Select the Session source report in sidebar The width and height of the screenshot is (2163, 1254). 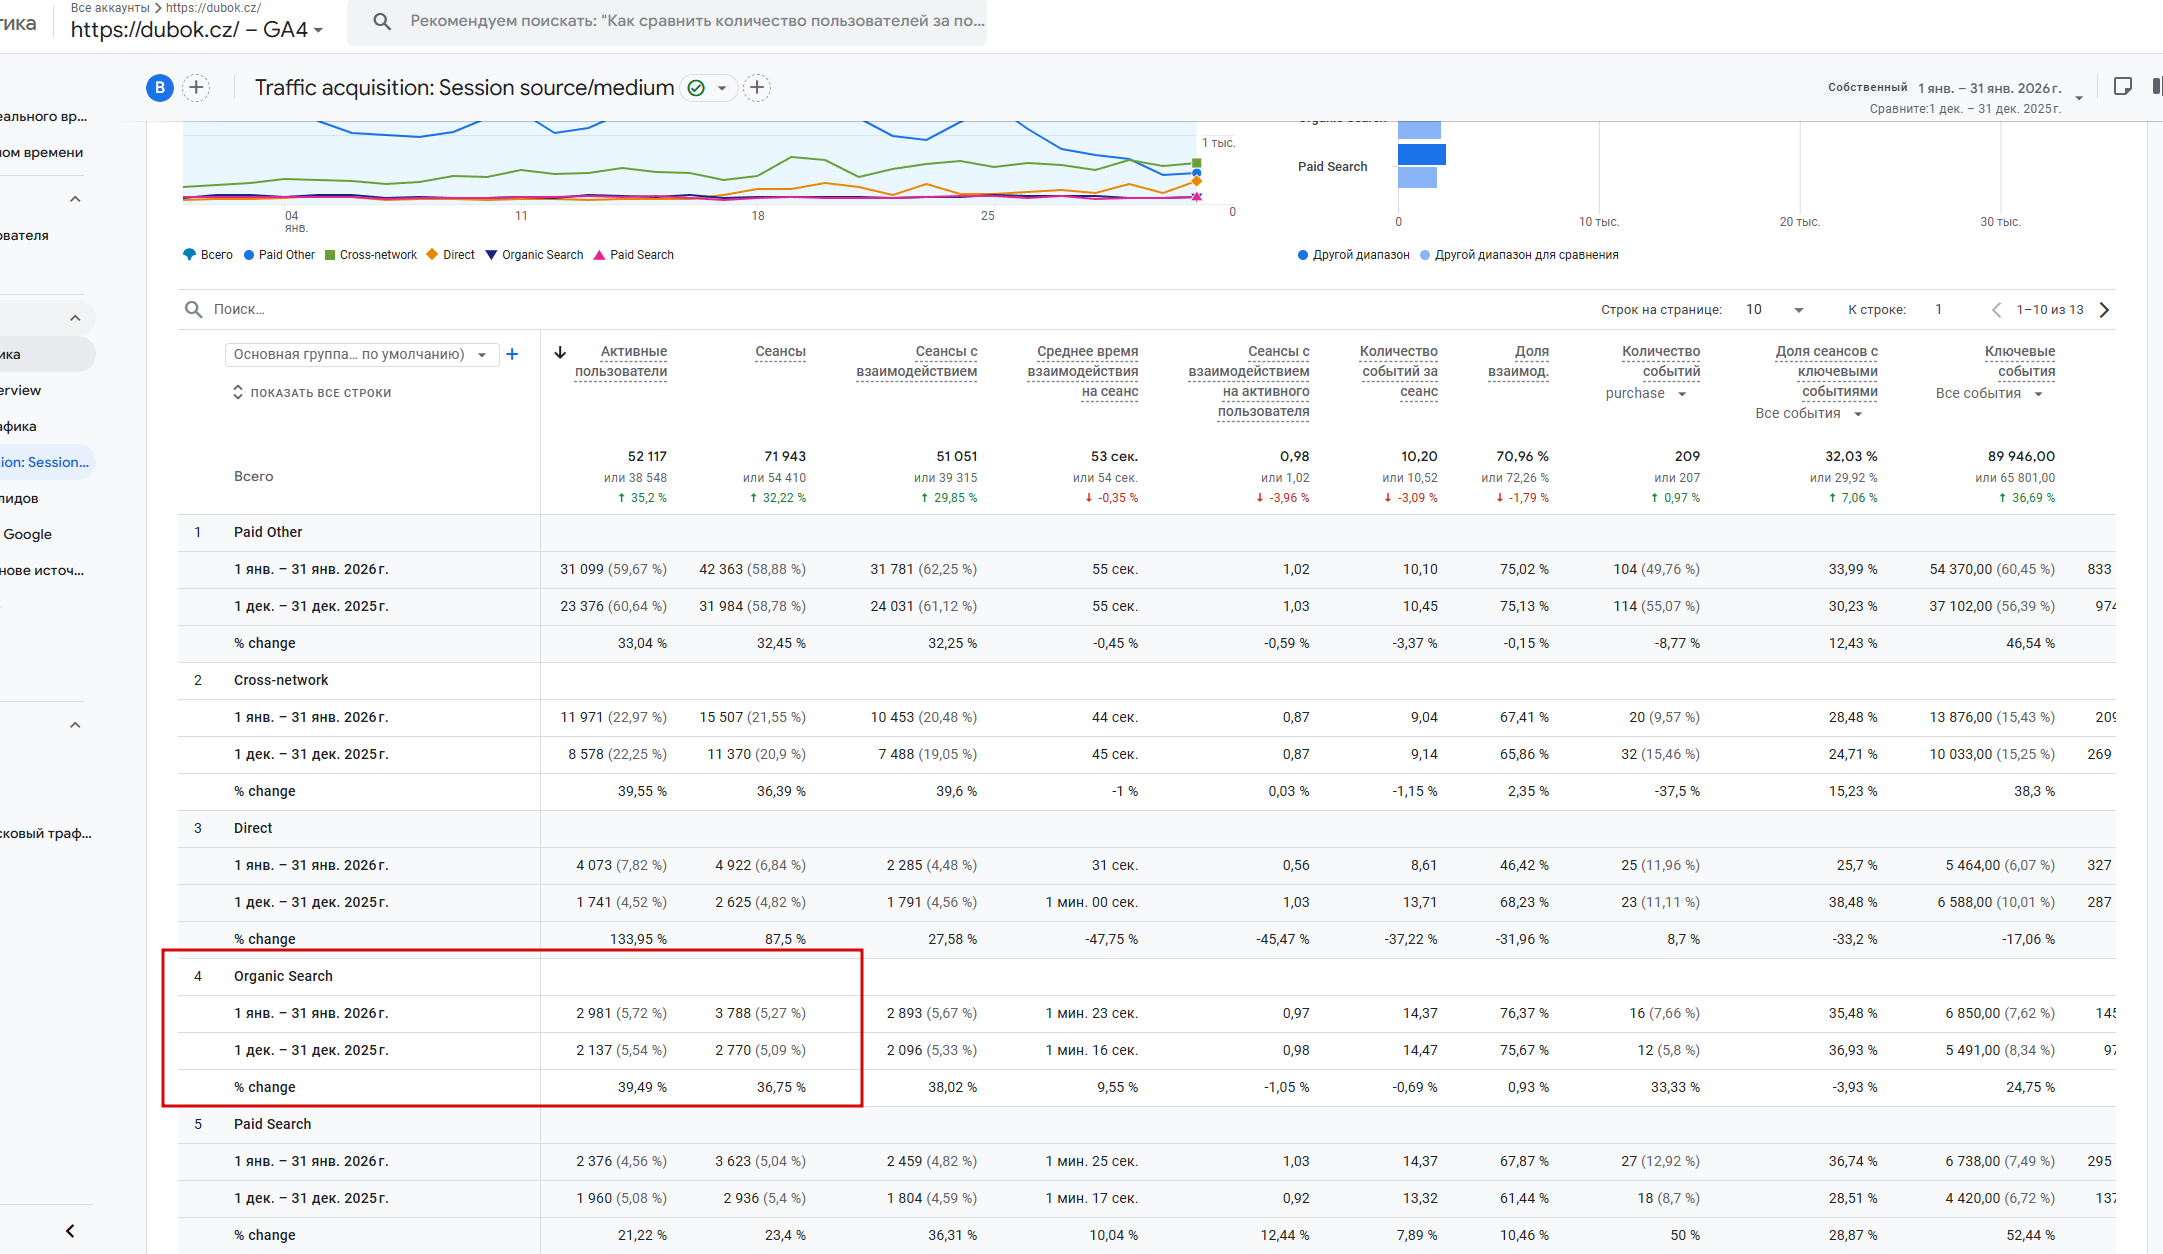coord(45,462)
